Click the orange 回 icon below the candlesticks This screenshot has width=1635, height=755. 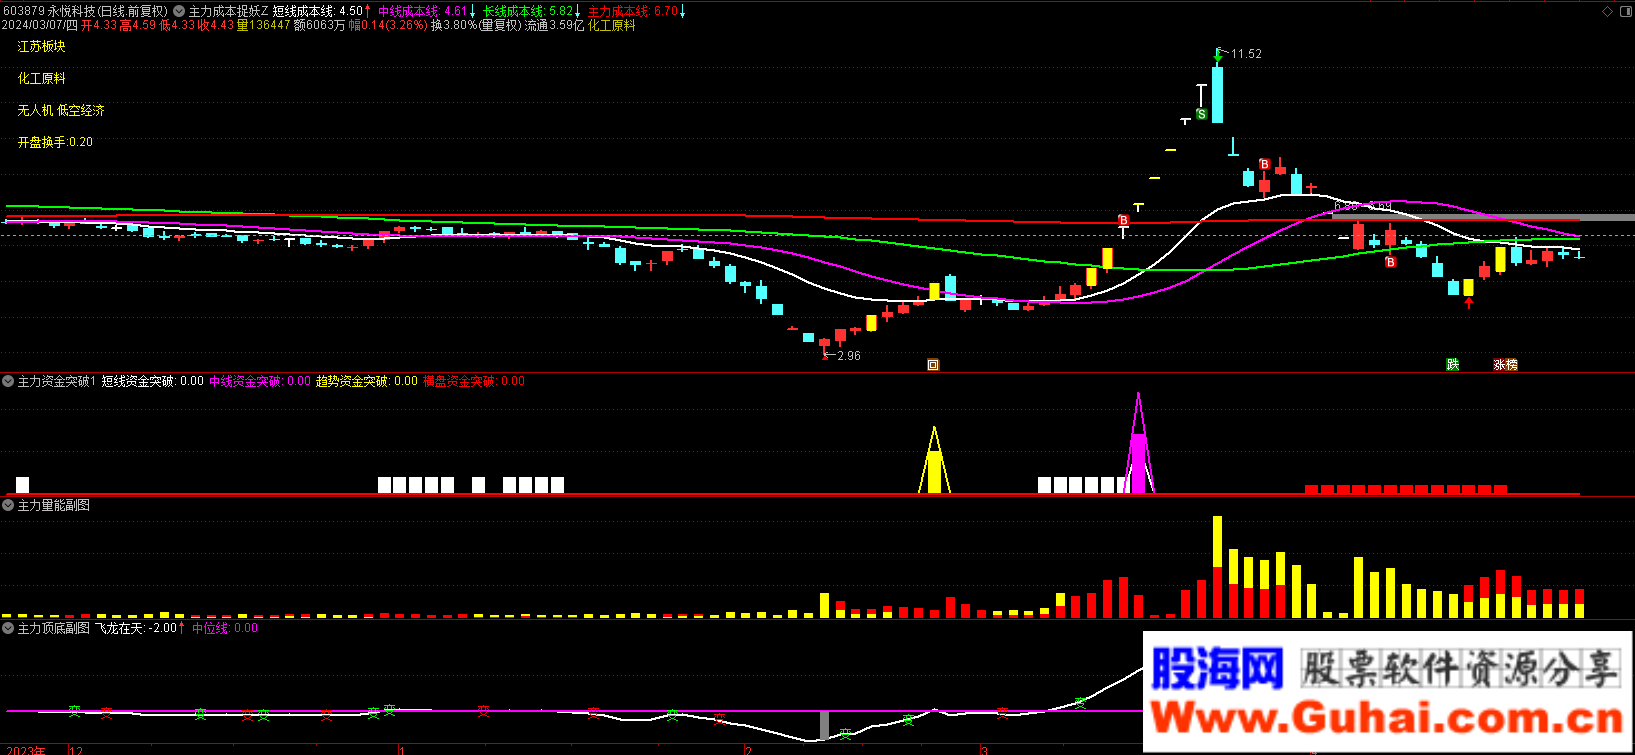coord(933,365)
